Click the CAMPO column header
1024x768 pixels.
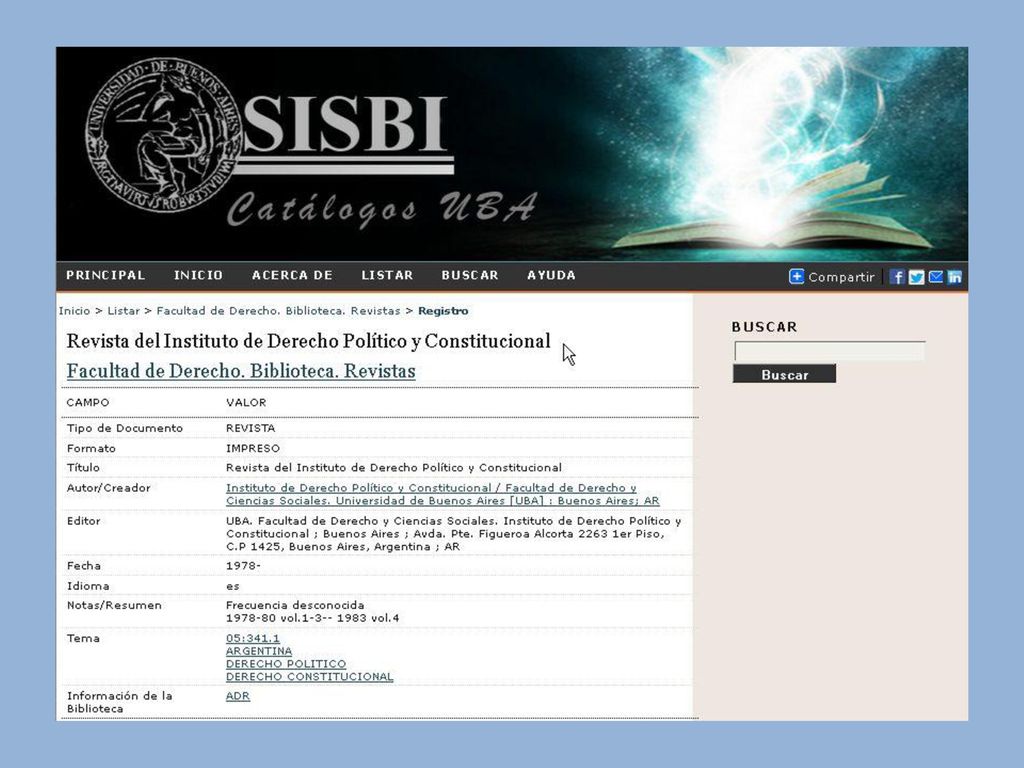(x=88, y=402)
